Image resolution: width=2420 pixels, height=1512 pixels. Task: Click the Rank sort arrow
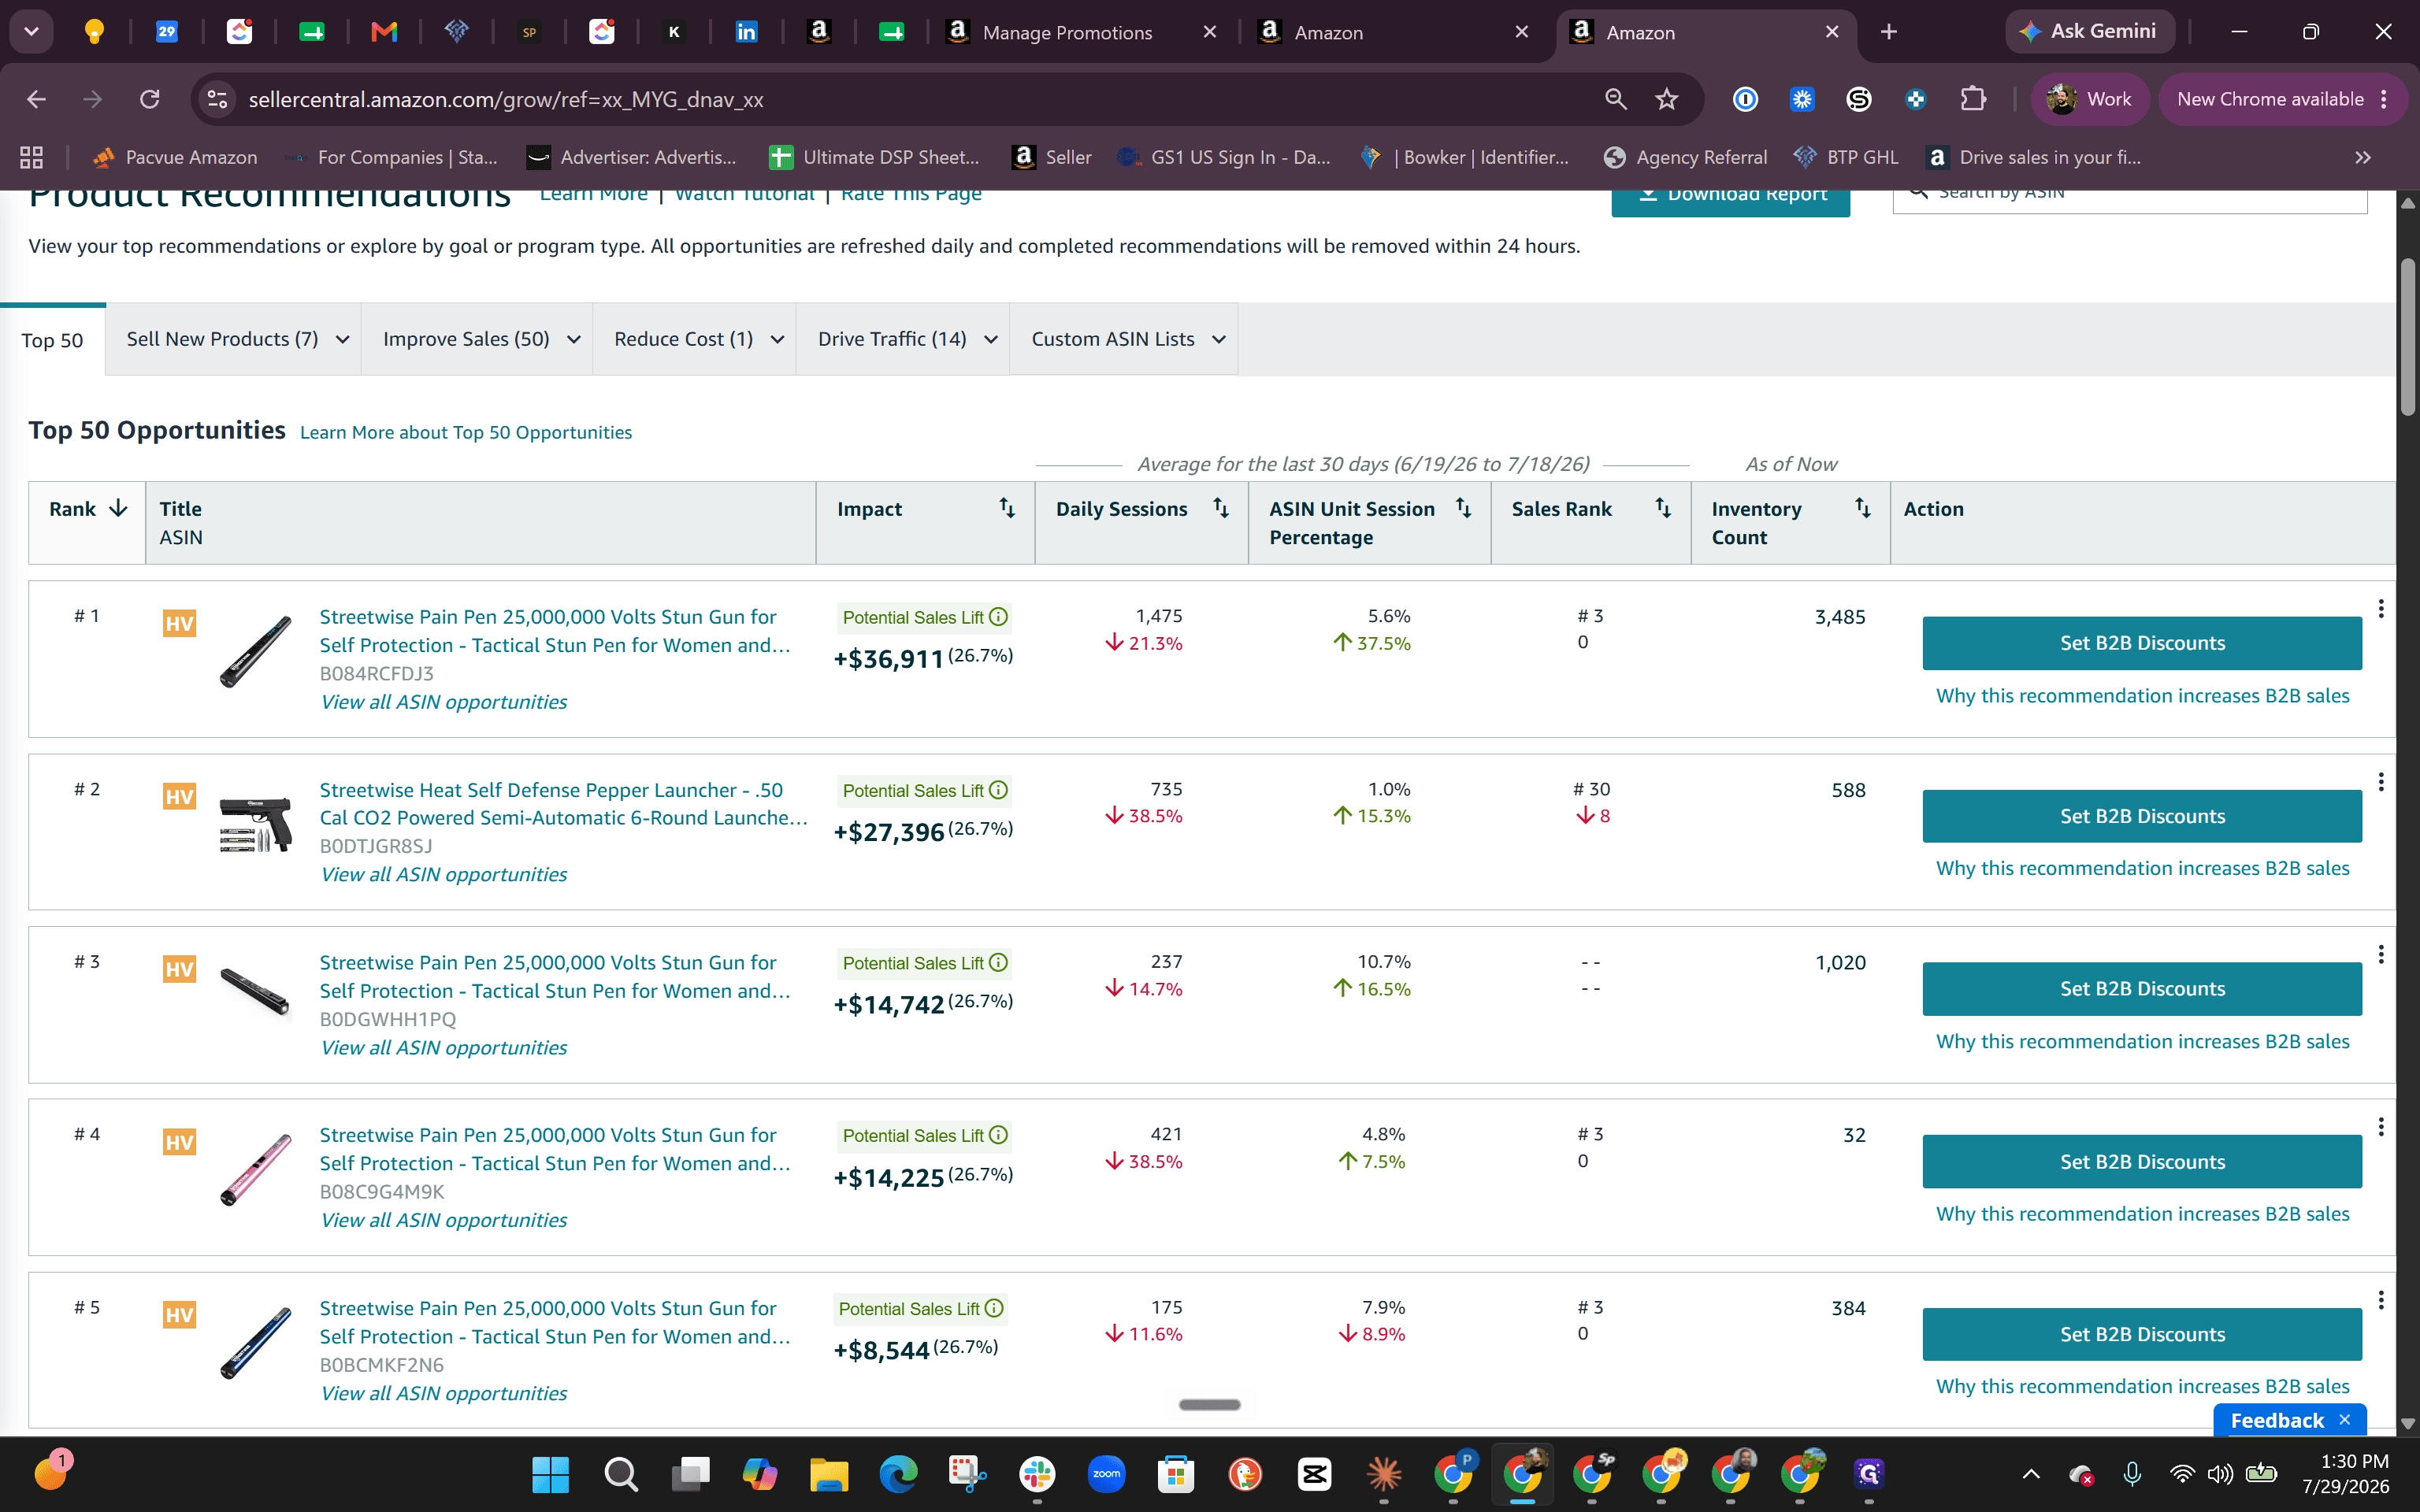tap(118, 508)
